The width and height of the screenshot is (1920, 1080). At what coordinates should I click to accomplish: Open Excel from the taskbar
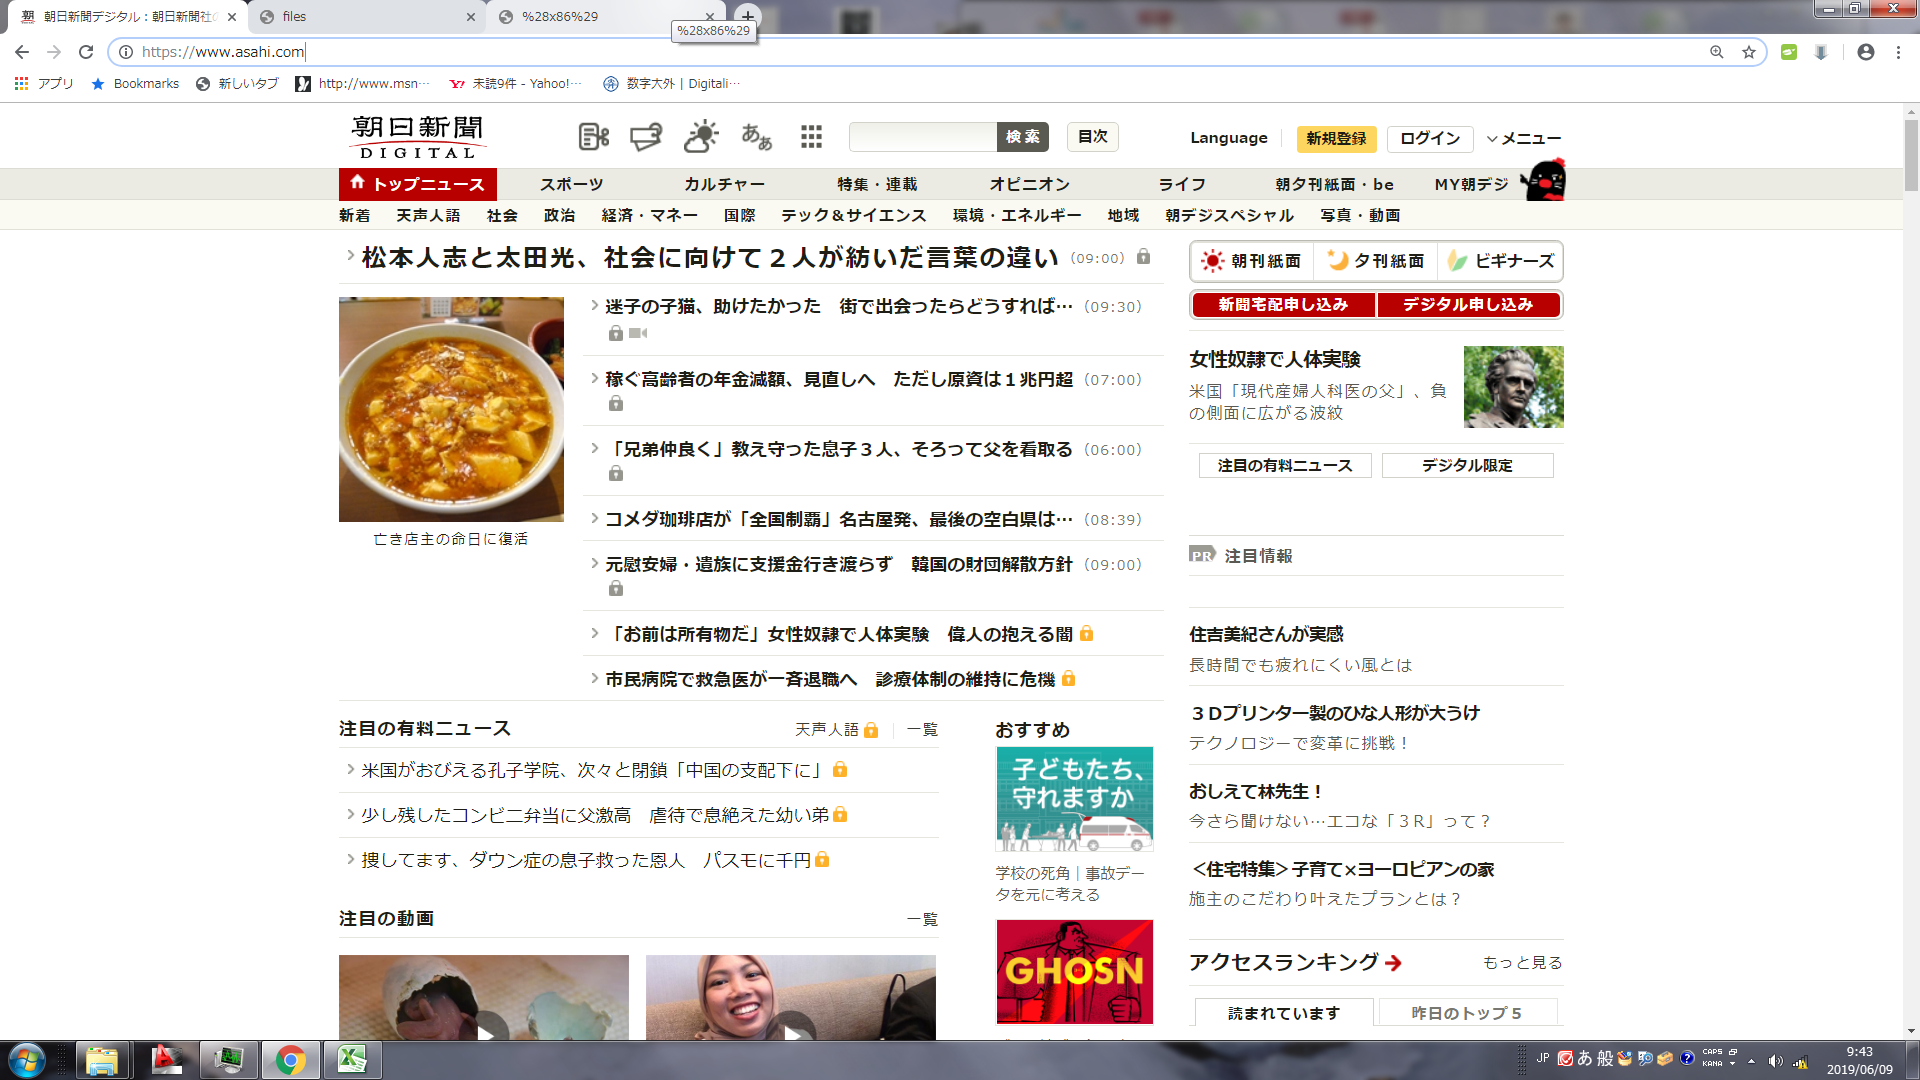pos(352,1060)
